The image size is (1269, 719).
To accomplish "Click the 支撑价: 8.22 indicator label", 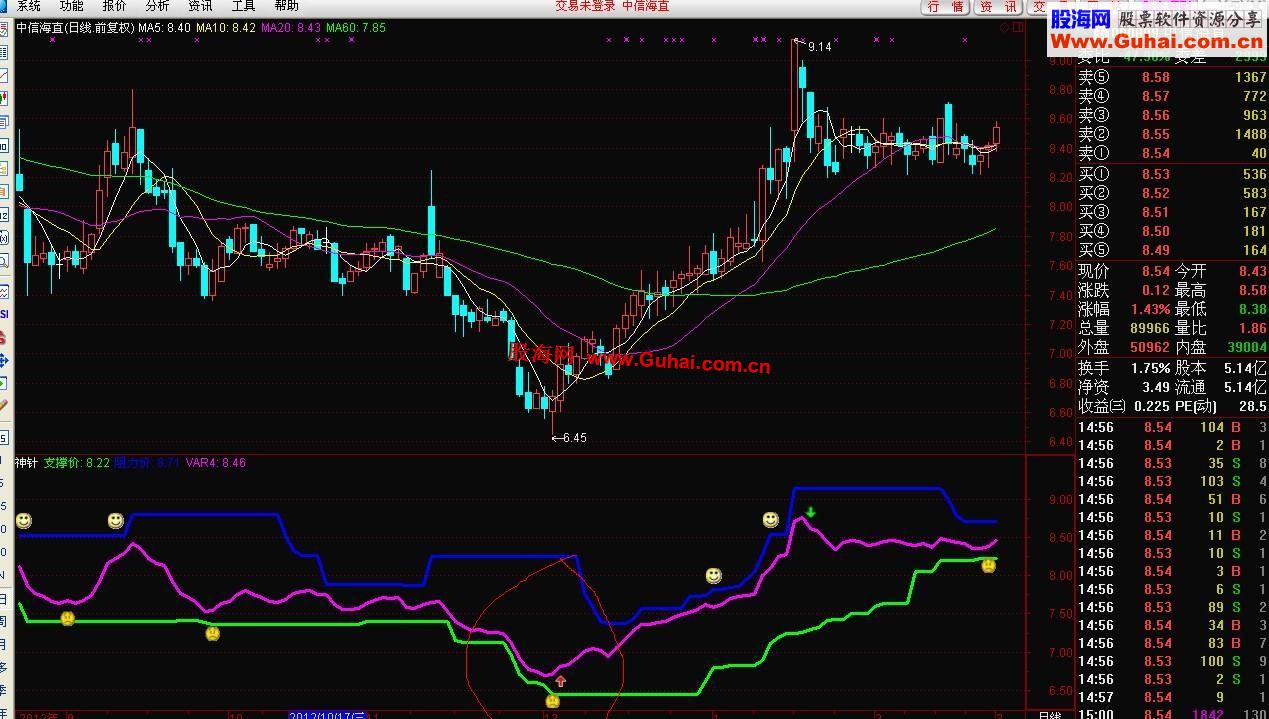I will tap(77, 463).
